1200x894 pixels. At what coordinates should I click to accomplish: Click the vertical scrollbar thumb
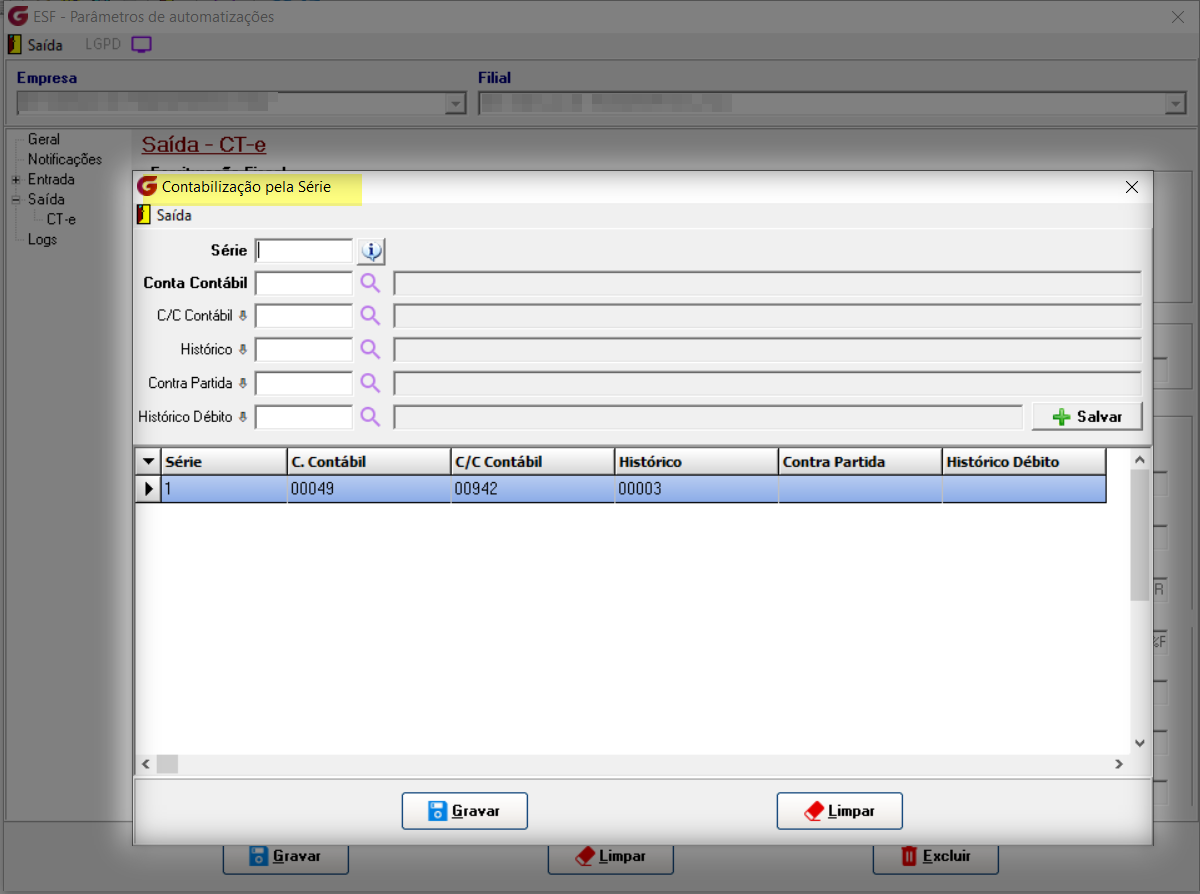(1139, 534)
